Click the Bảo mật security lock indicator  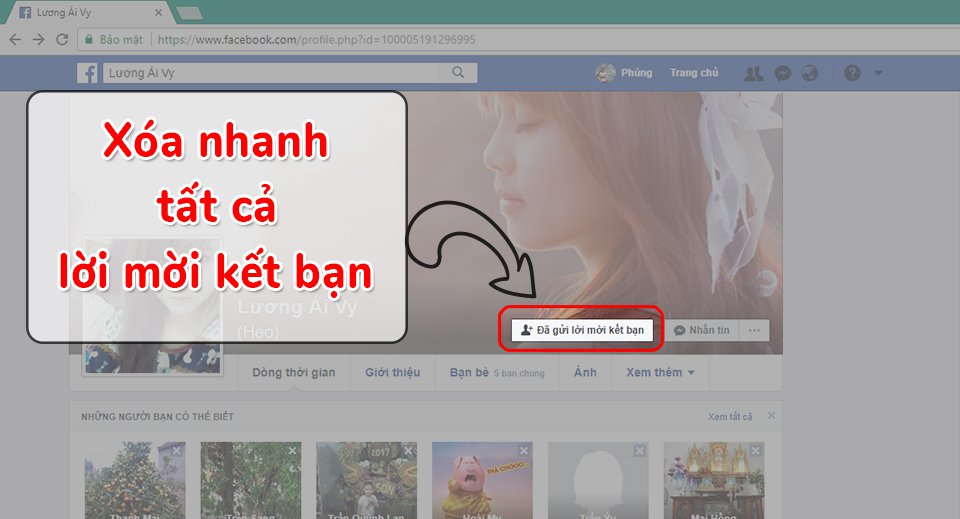point(114,40)
